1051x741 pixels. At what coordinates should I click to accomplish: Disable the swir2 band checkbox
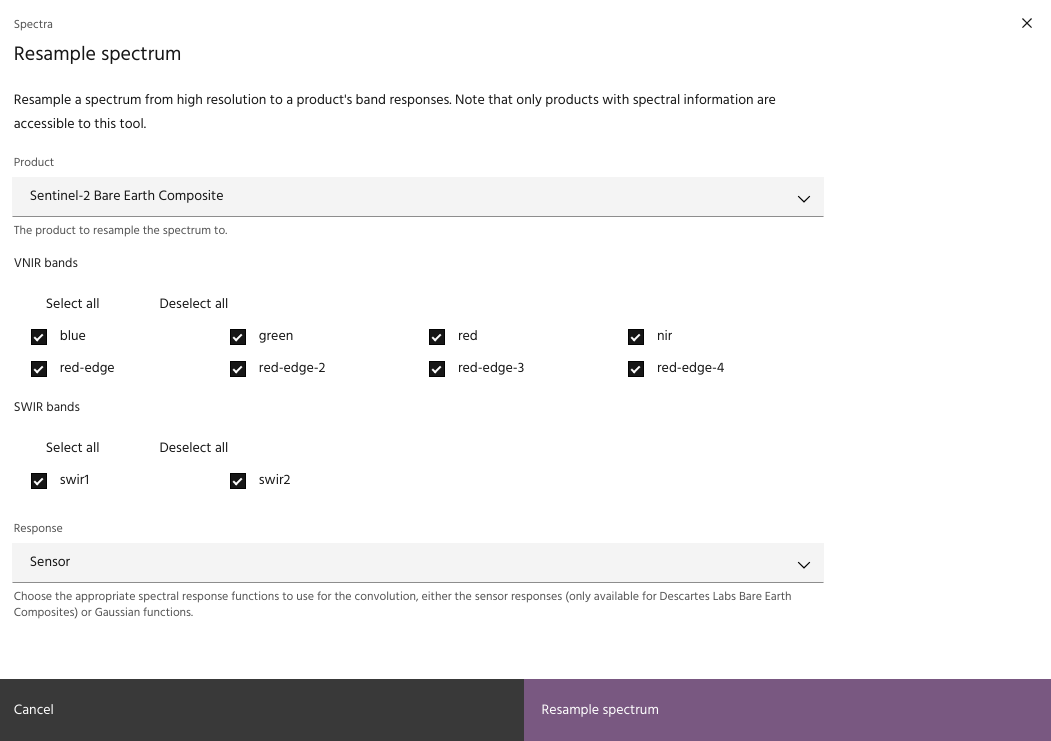pos(238,481)
